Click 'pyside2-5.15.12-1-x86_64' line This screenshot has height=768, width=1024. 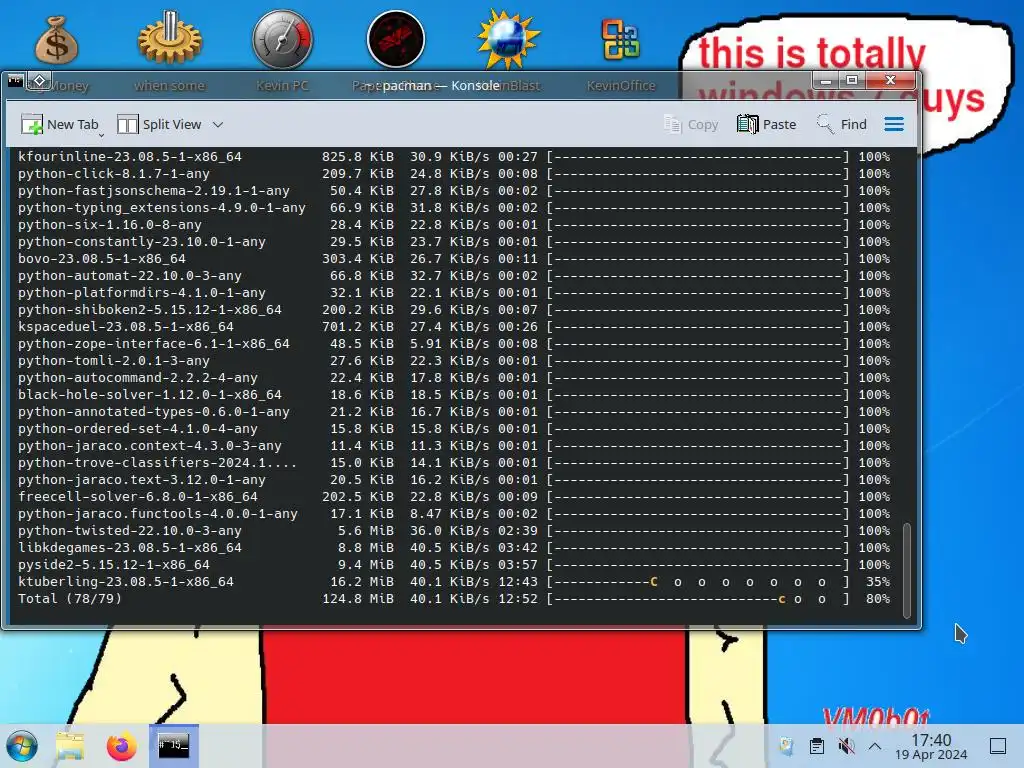(x=114, y=565)
